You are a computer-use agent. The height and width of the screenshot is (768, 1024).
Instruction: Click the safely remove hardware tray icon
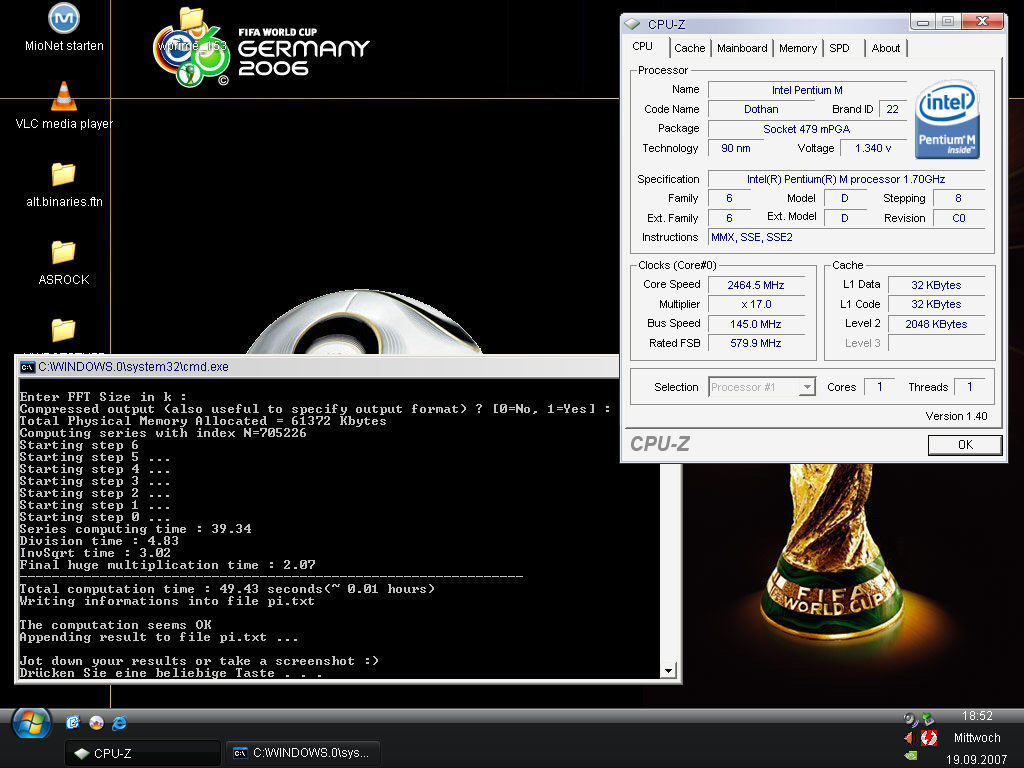click(927, 719)
